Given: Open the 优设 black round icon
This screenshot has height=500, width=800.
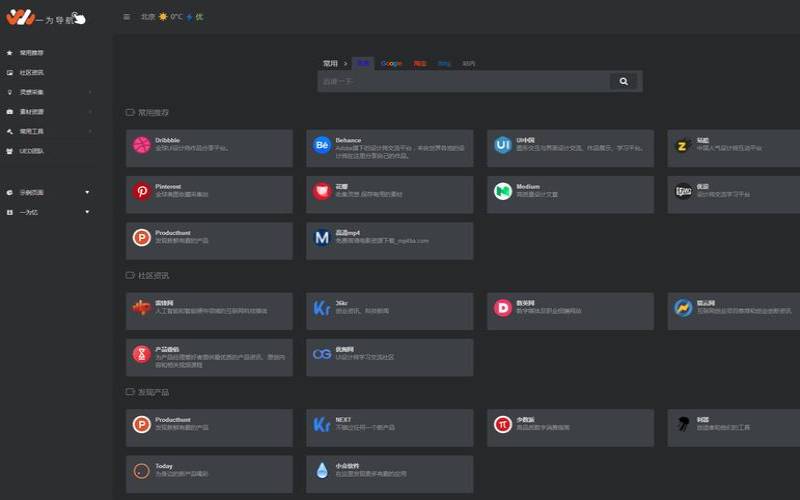Looking at the screenshot, I should (x=683, y=191).
